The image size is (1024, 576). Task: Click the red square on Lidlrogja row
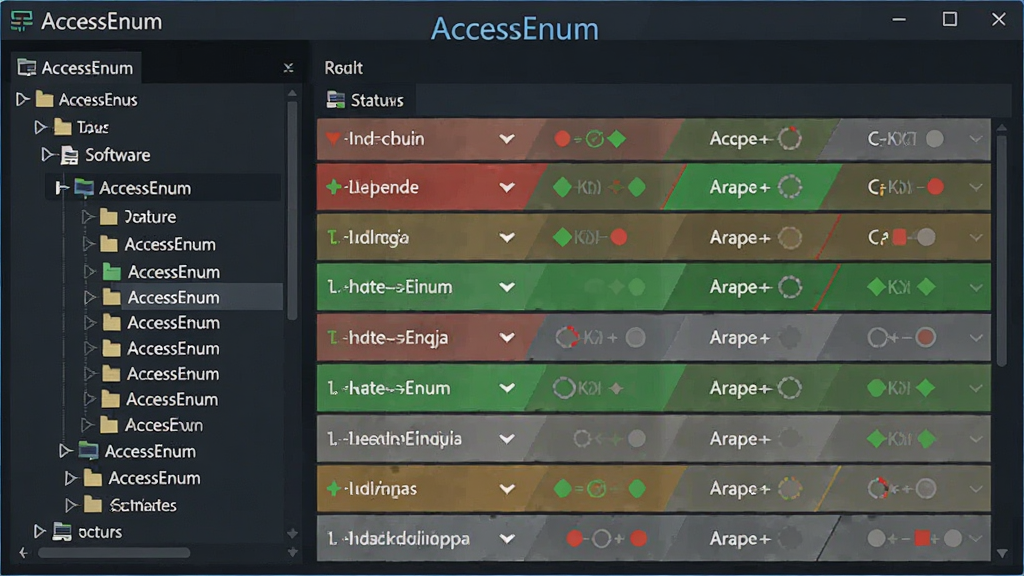pyautogui.click(x=899, y=237)
